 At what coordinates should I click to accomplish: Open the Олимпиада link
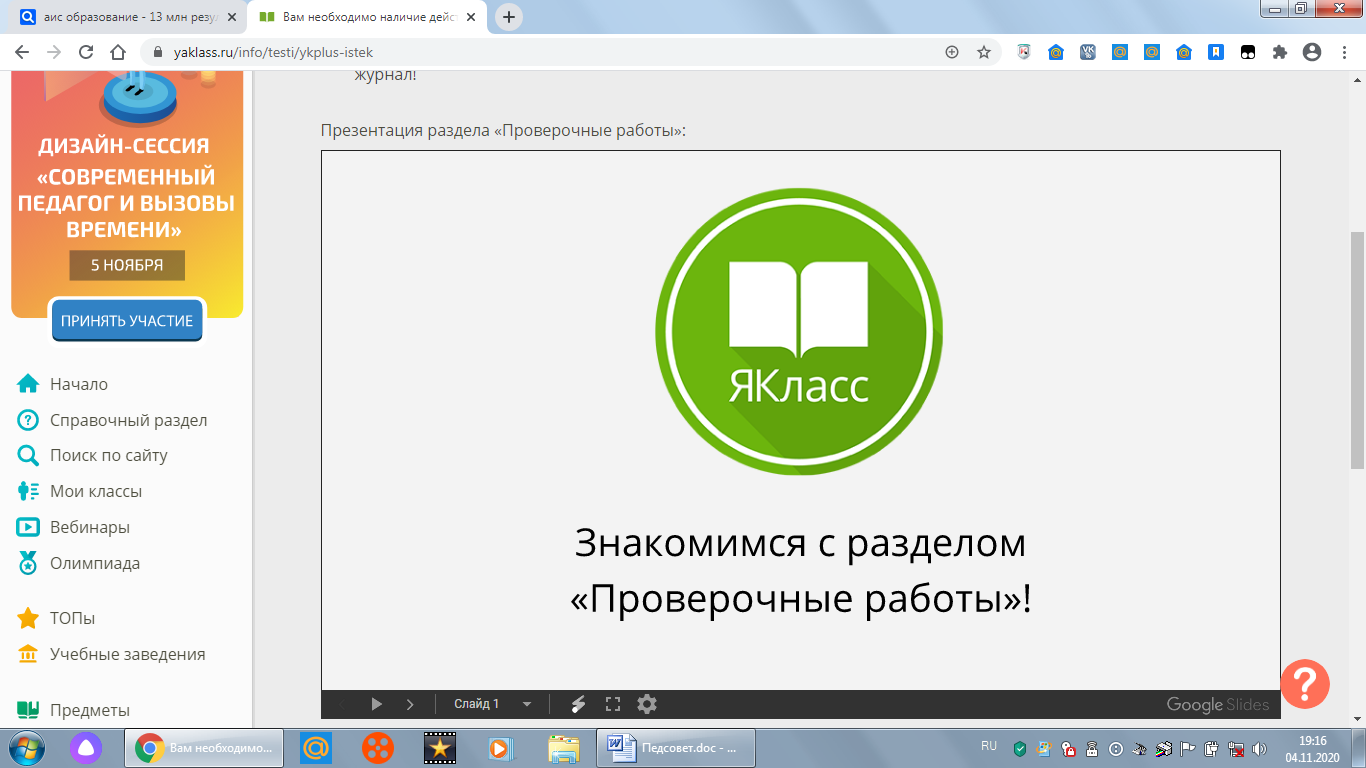[95, 563]
